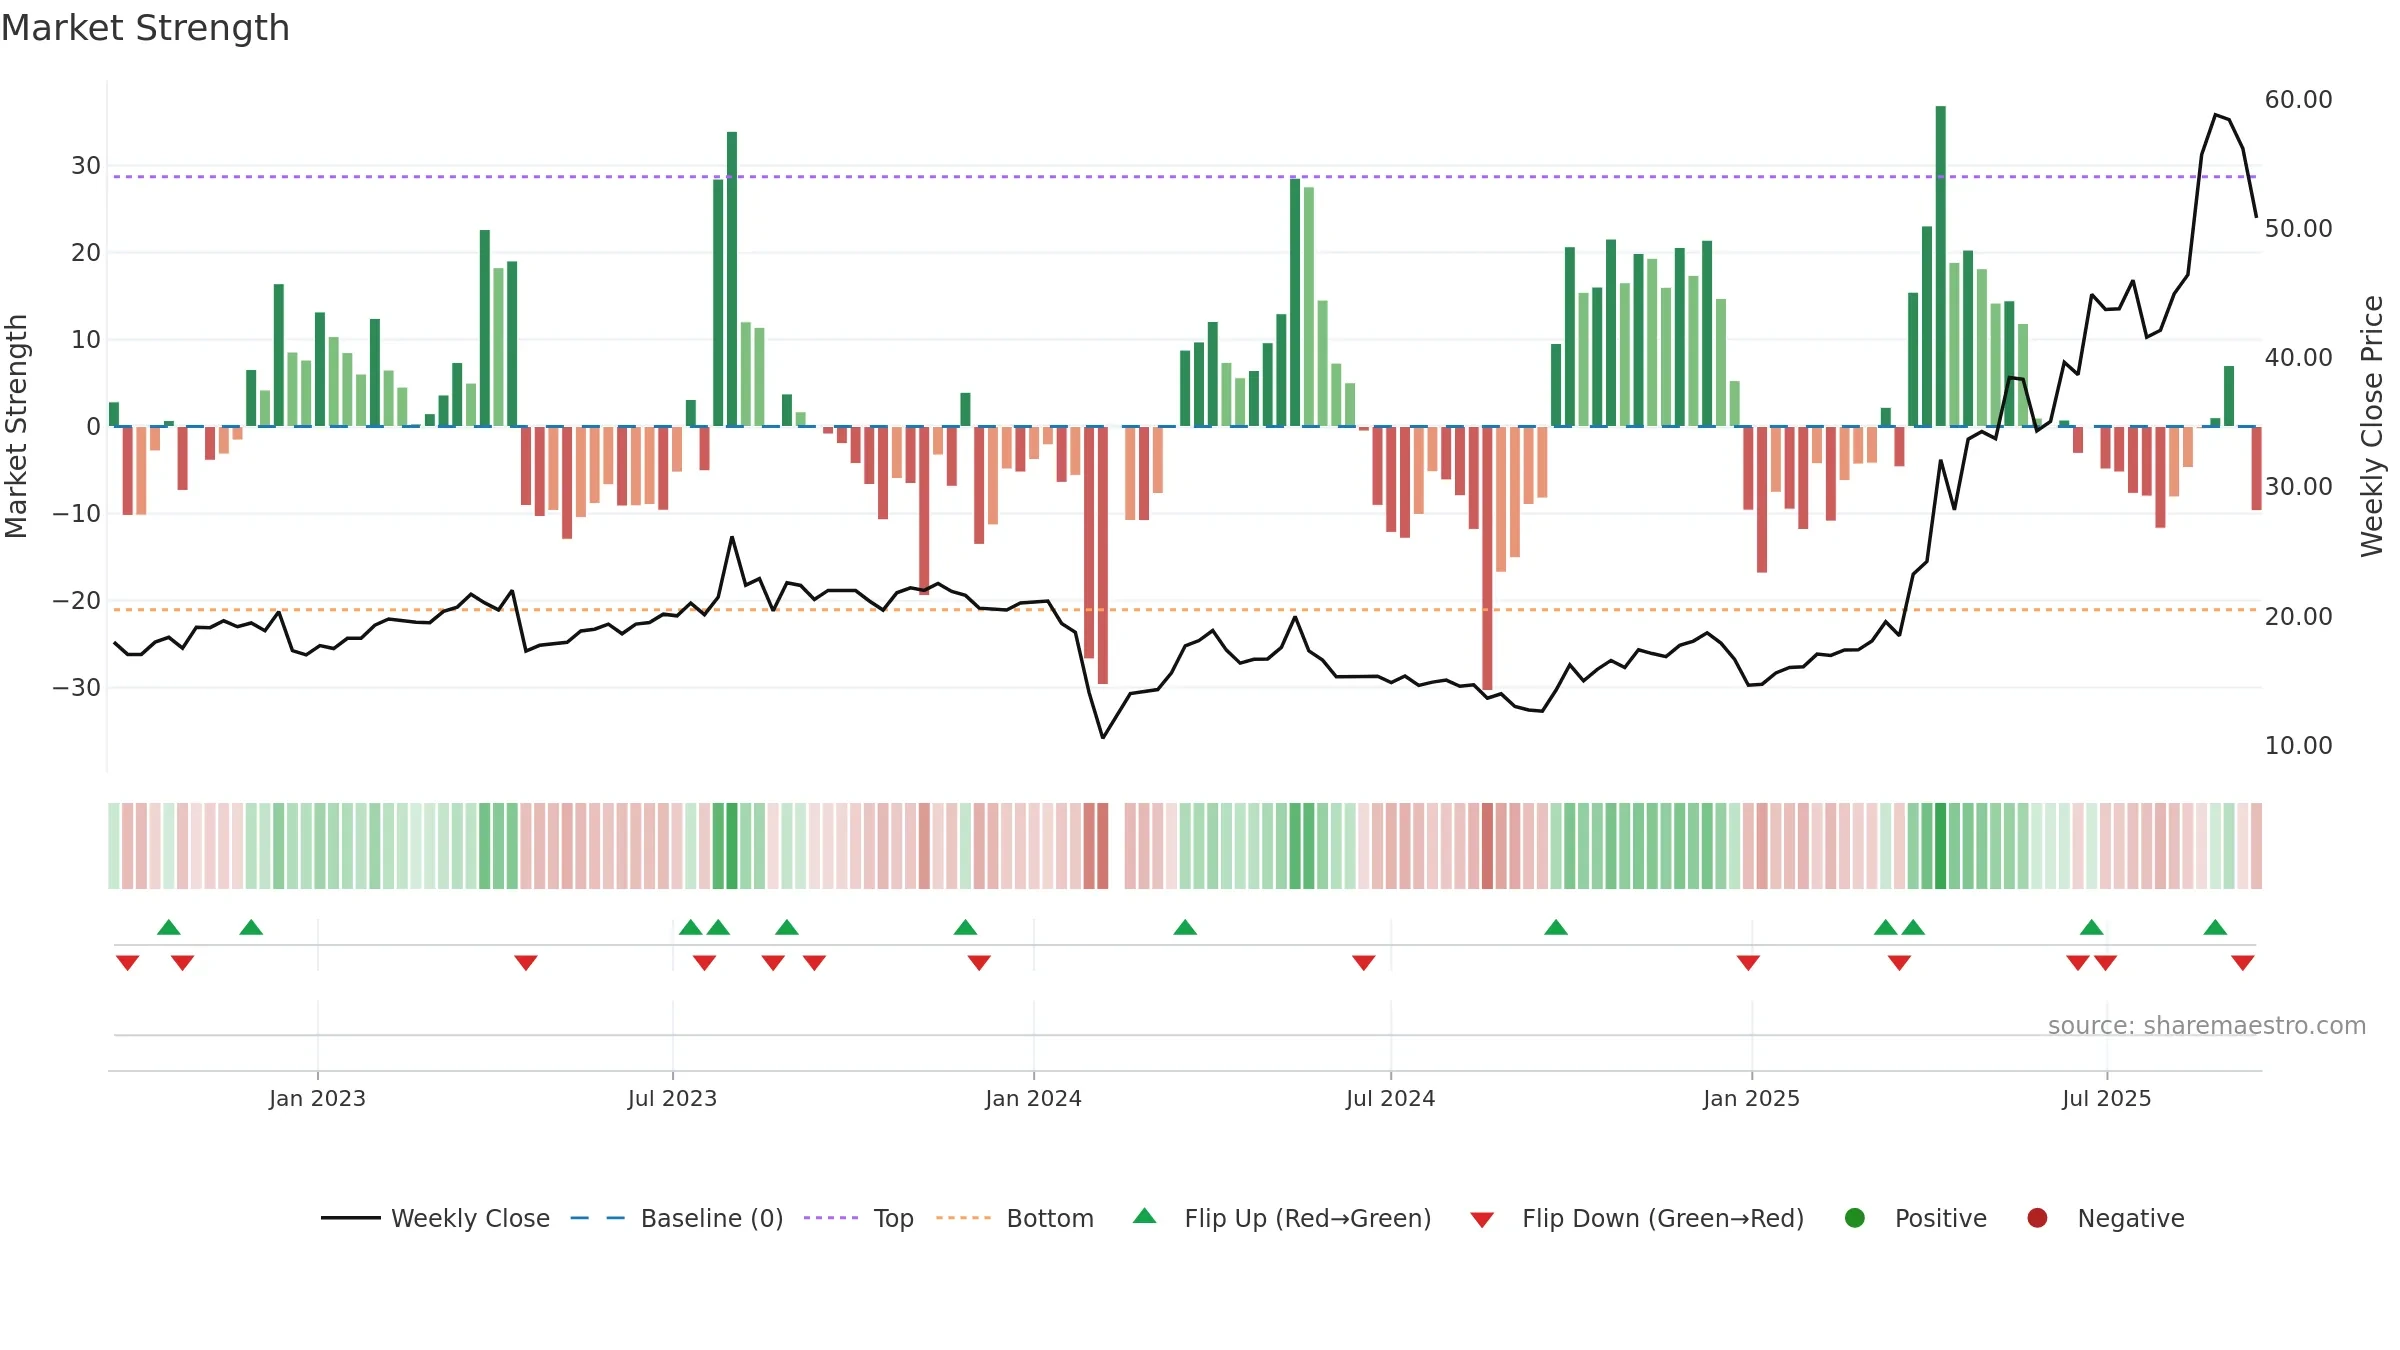Click the 30.00 price axis label
2400x1350 pixels.
coord(2298,487)
